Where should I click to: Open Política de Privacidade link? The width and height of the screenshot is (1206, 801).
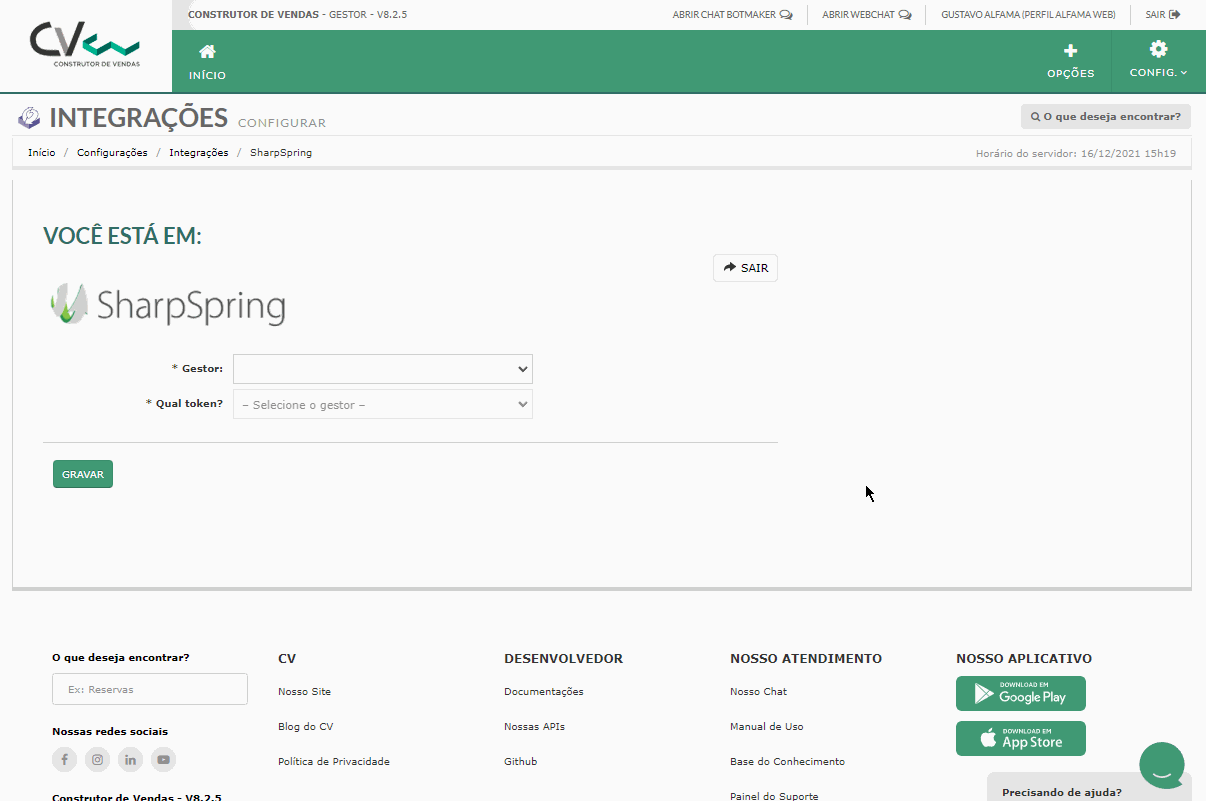click(x=334, y=762)
